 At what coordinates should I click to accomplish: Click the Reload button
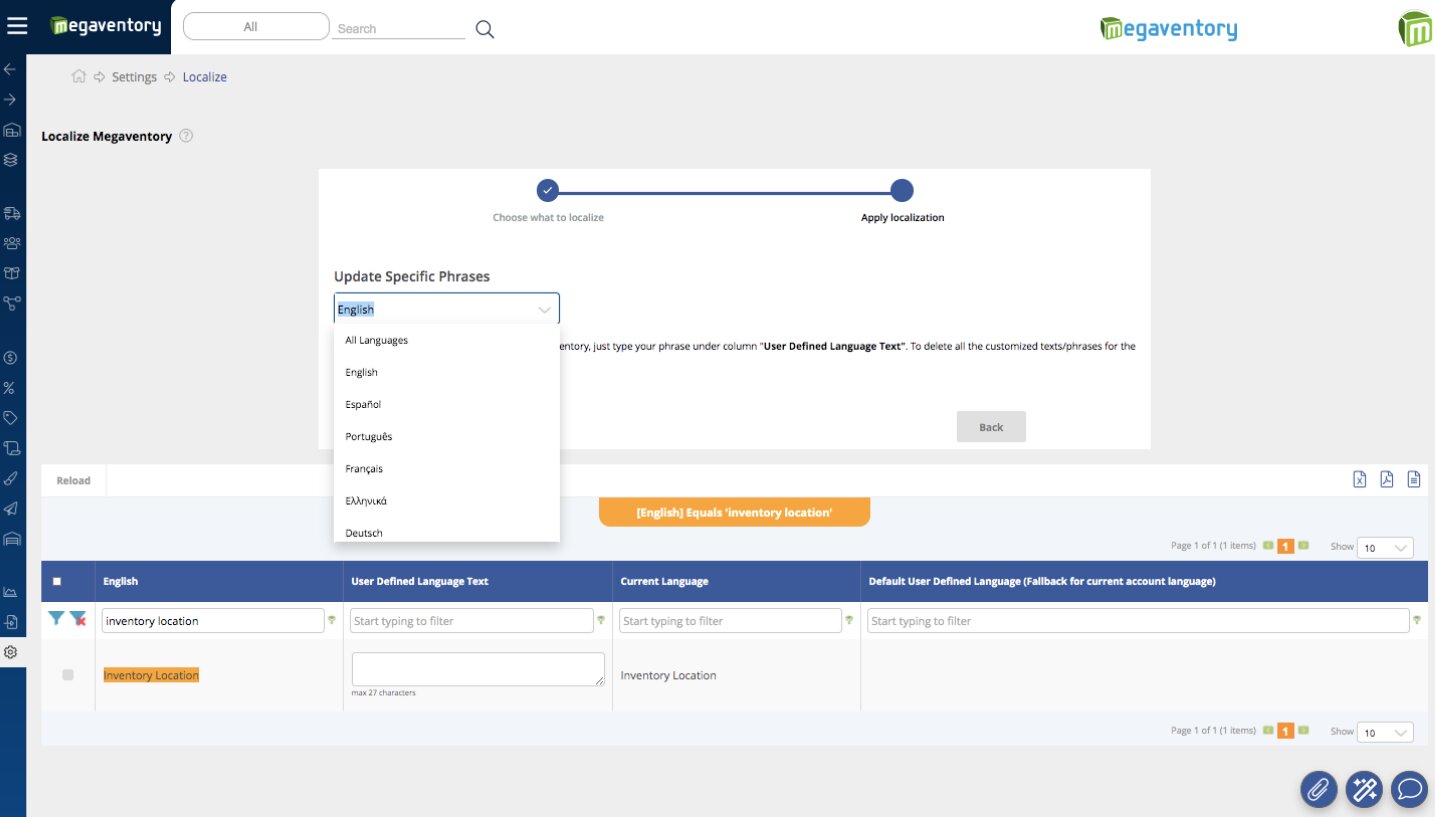(73, 481)
